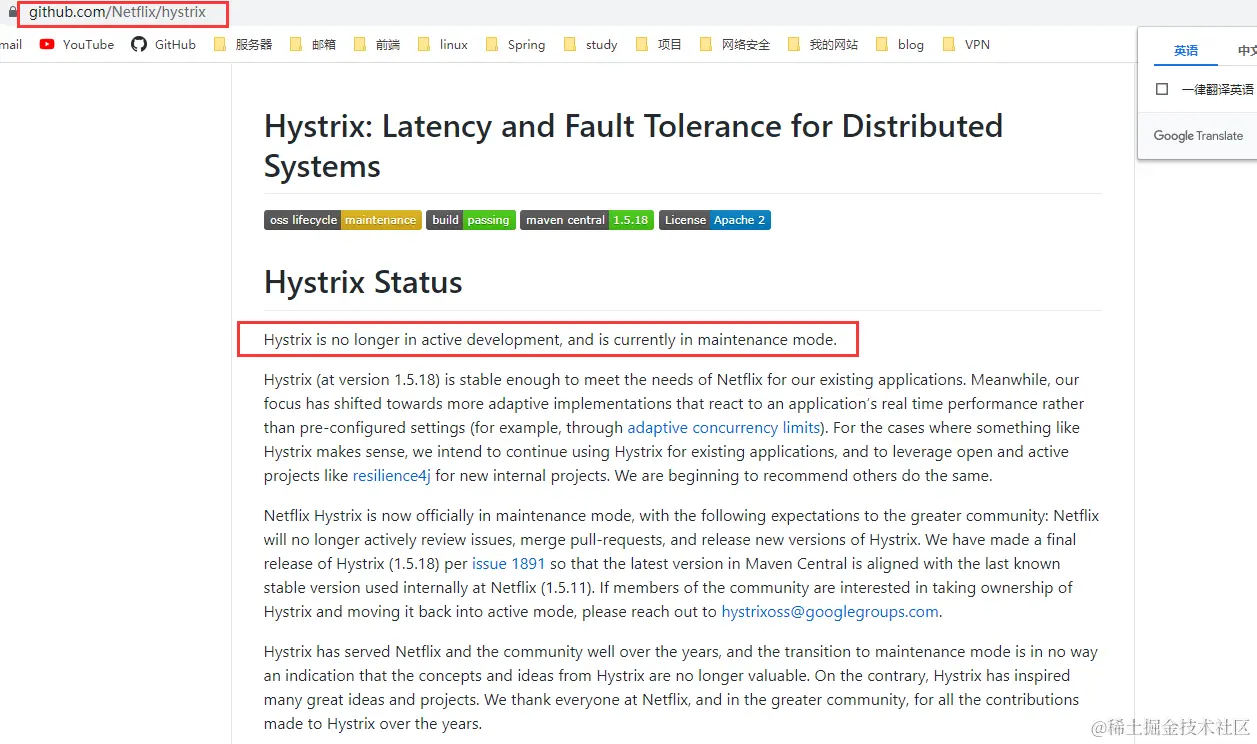Click the partially visible mail bookmark
Viewport: 1257px width, 744px height.
pyautogui.click(x=10, y=44)
